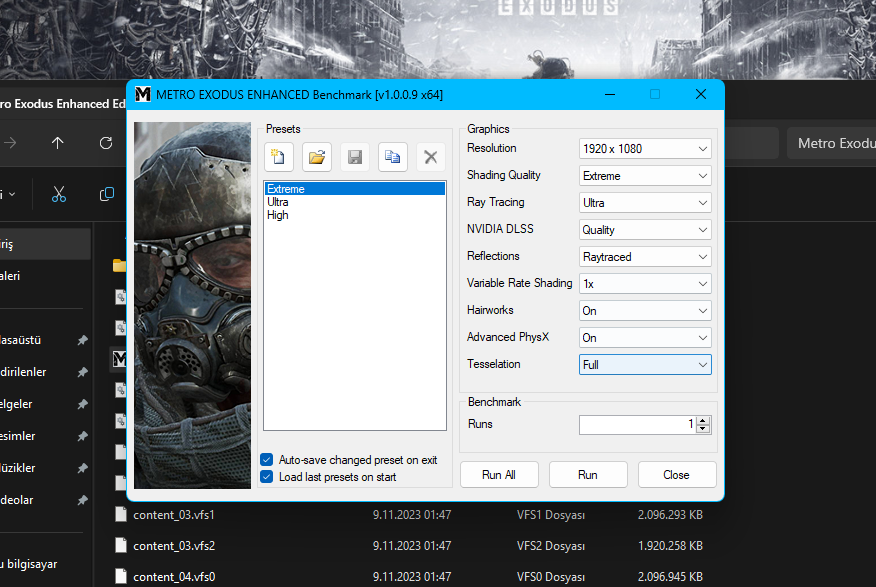This screenshot has width=876, height=587.
Task: Select content_03.vfs1 file in Explorer
Action: 174,515
